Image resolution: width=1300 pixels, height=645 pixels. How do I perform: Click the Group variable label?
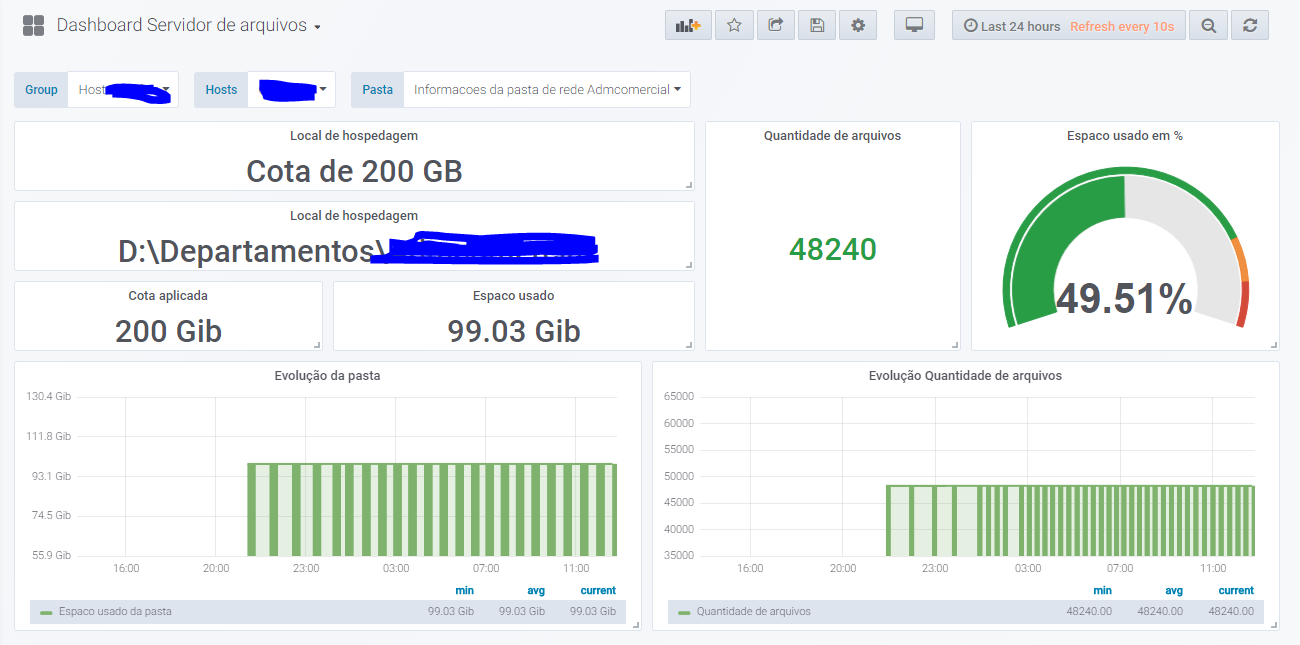click(x=41, y=90)
